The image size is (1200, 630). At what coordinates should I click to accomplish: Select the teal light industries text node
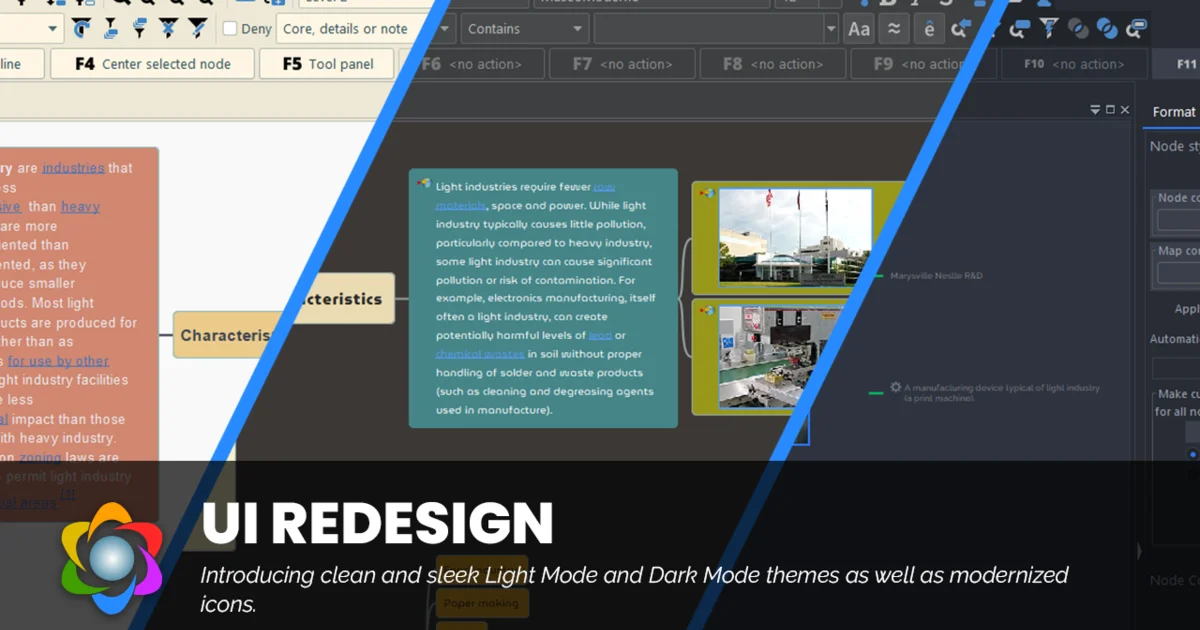pyautogui.click(x=543, y=298)
